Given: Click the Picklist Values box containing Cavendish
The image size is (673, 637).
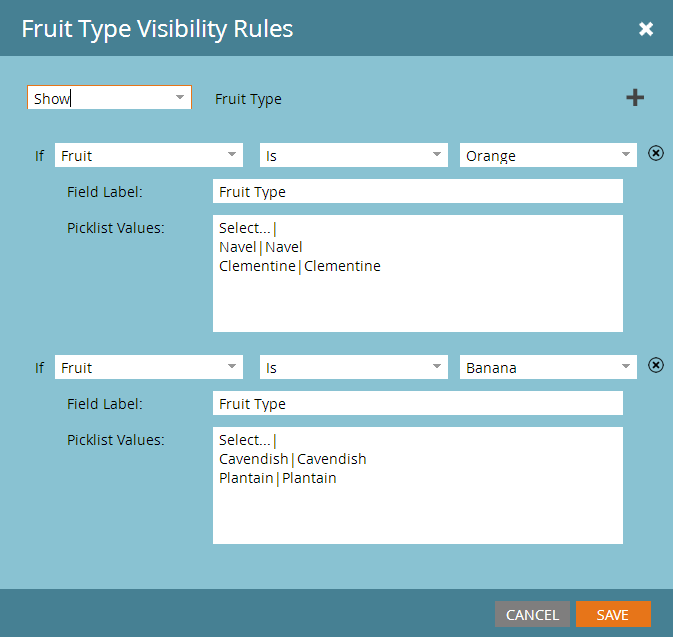Looking at the screenshot, I should pyautogui.click(x=418, y=485).
